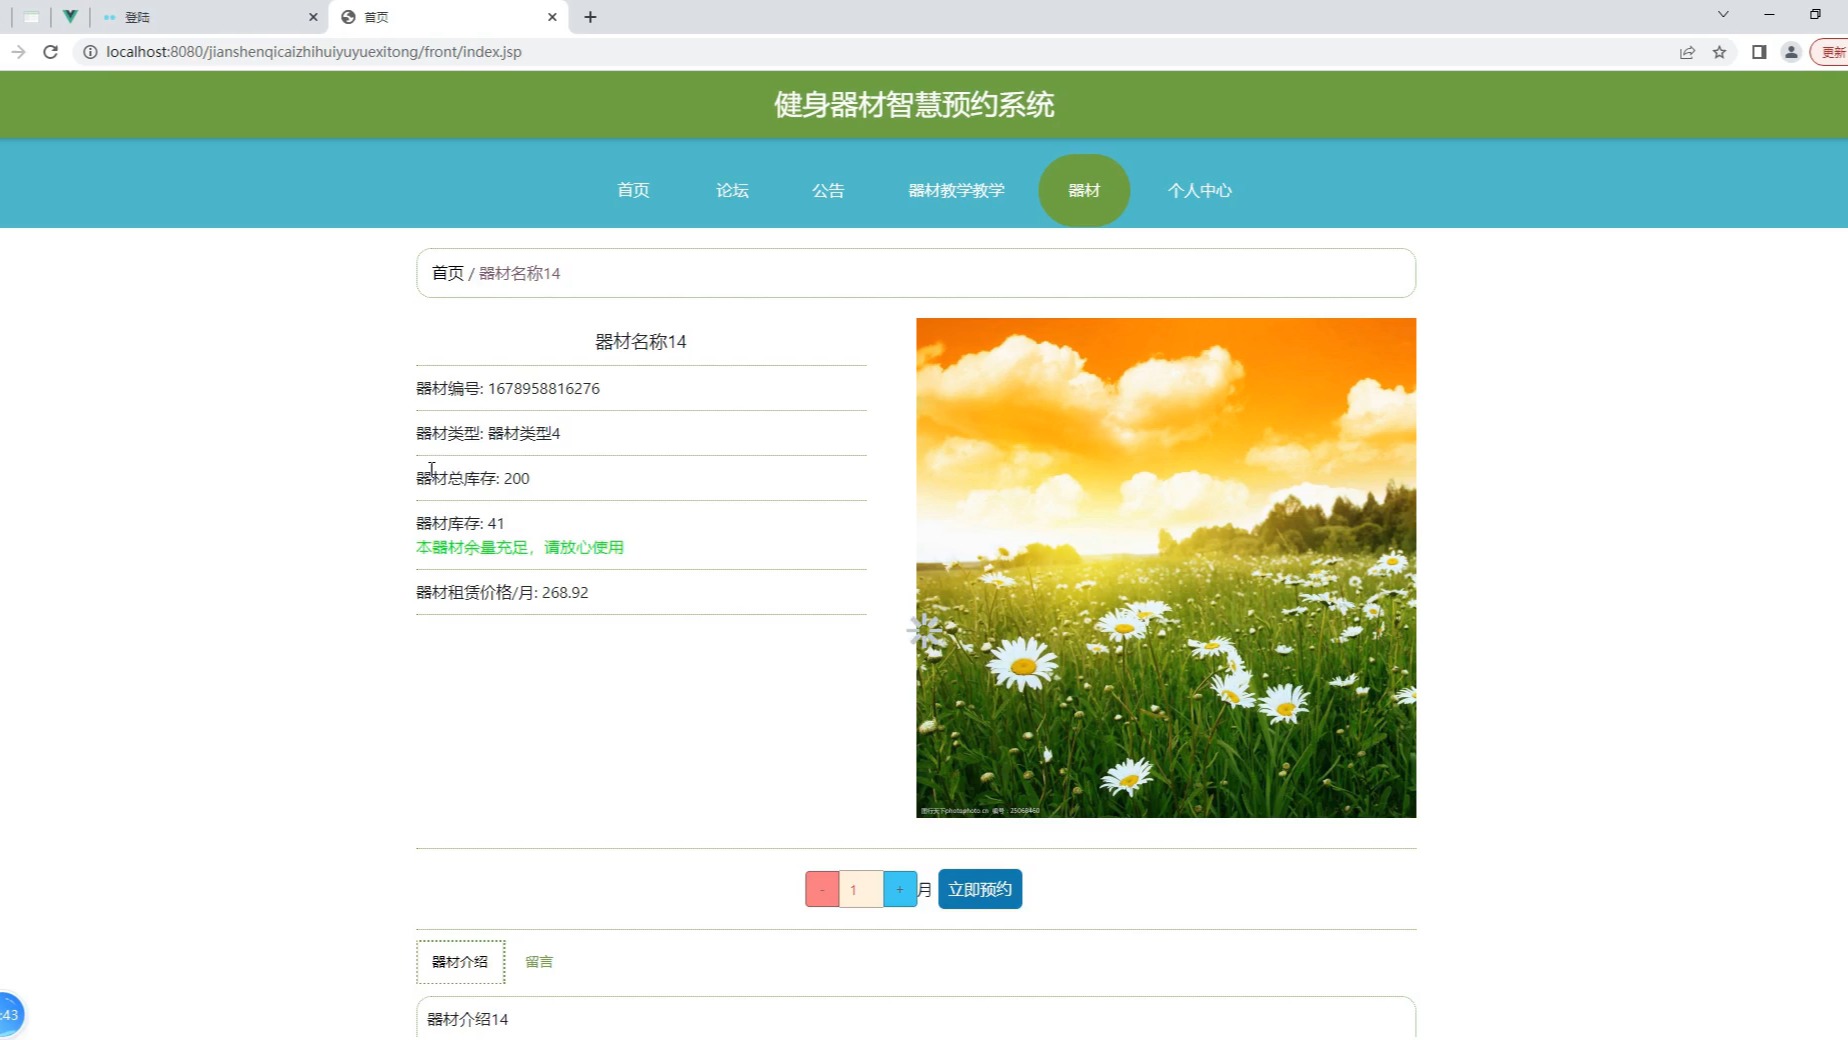Click the 立即预约 button

(980, 889)
